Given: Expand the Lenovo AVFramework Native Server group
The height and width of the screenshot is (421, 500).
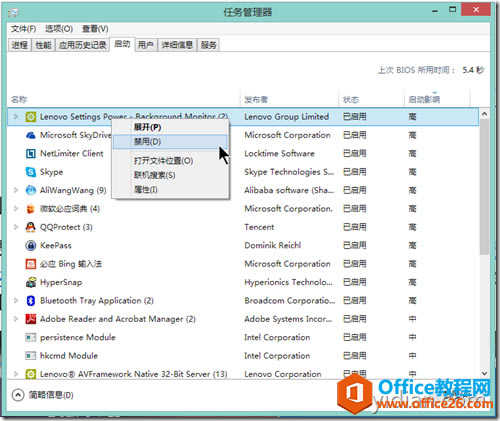Looking at the screenshot, I should [16, 374].
